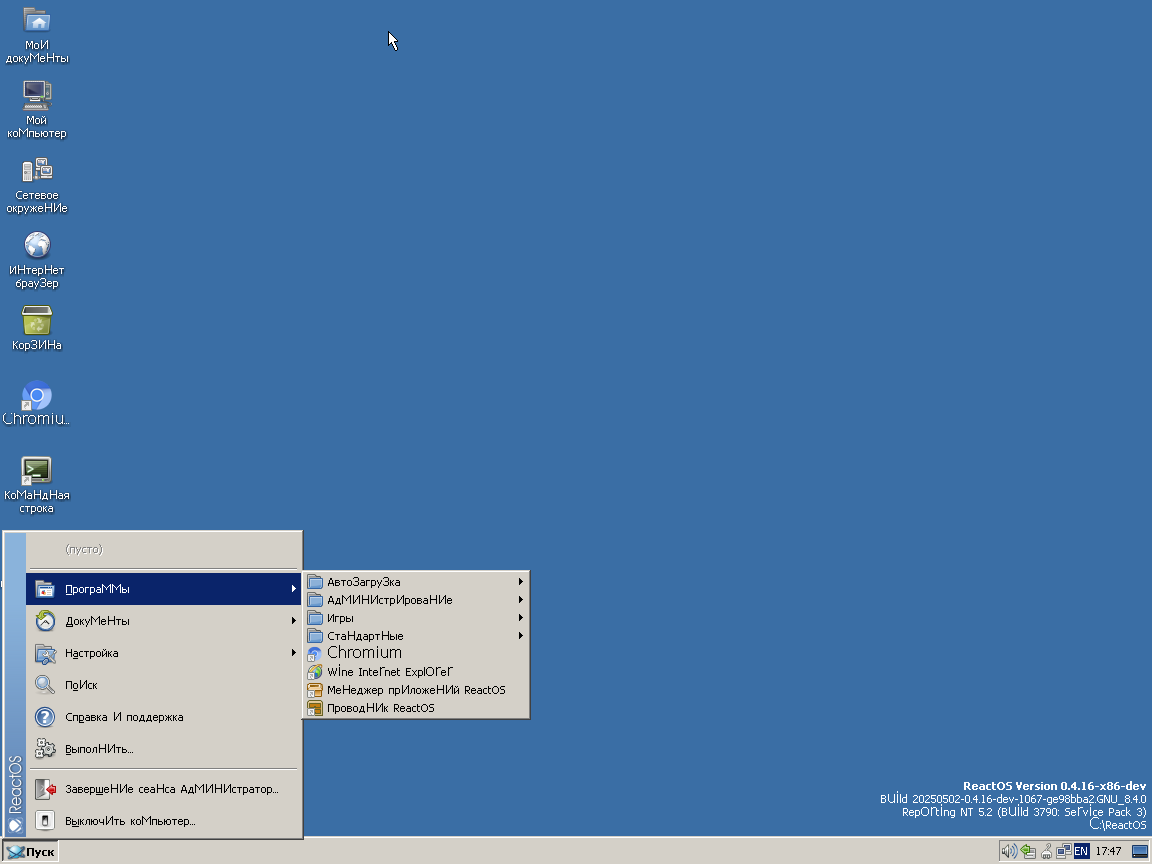Click the Менеджер приложений ReactOS icon

(x=314, y=690)
